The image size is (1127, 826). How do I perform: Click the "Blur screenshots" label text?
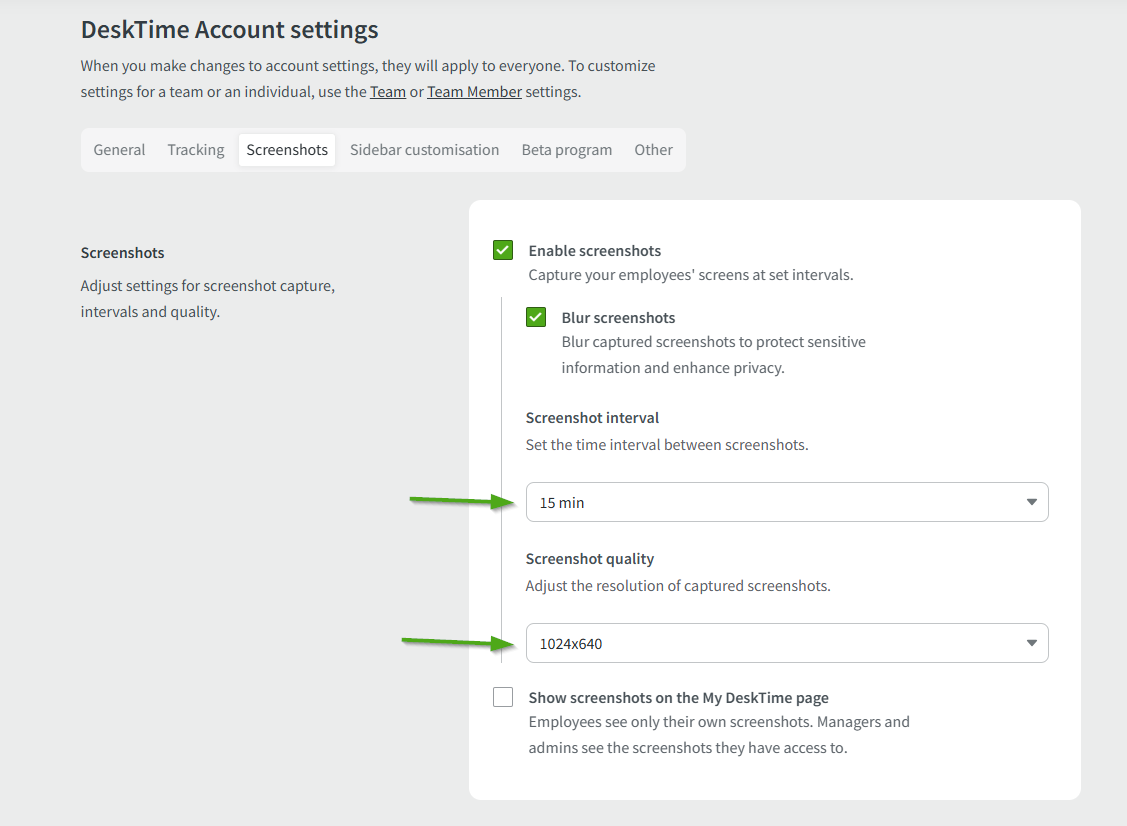tap(618, 318)
